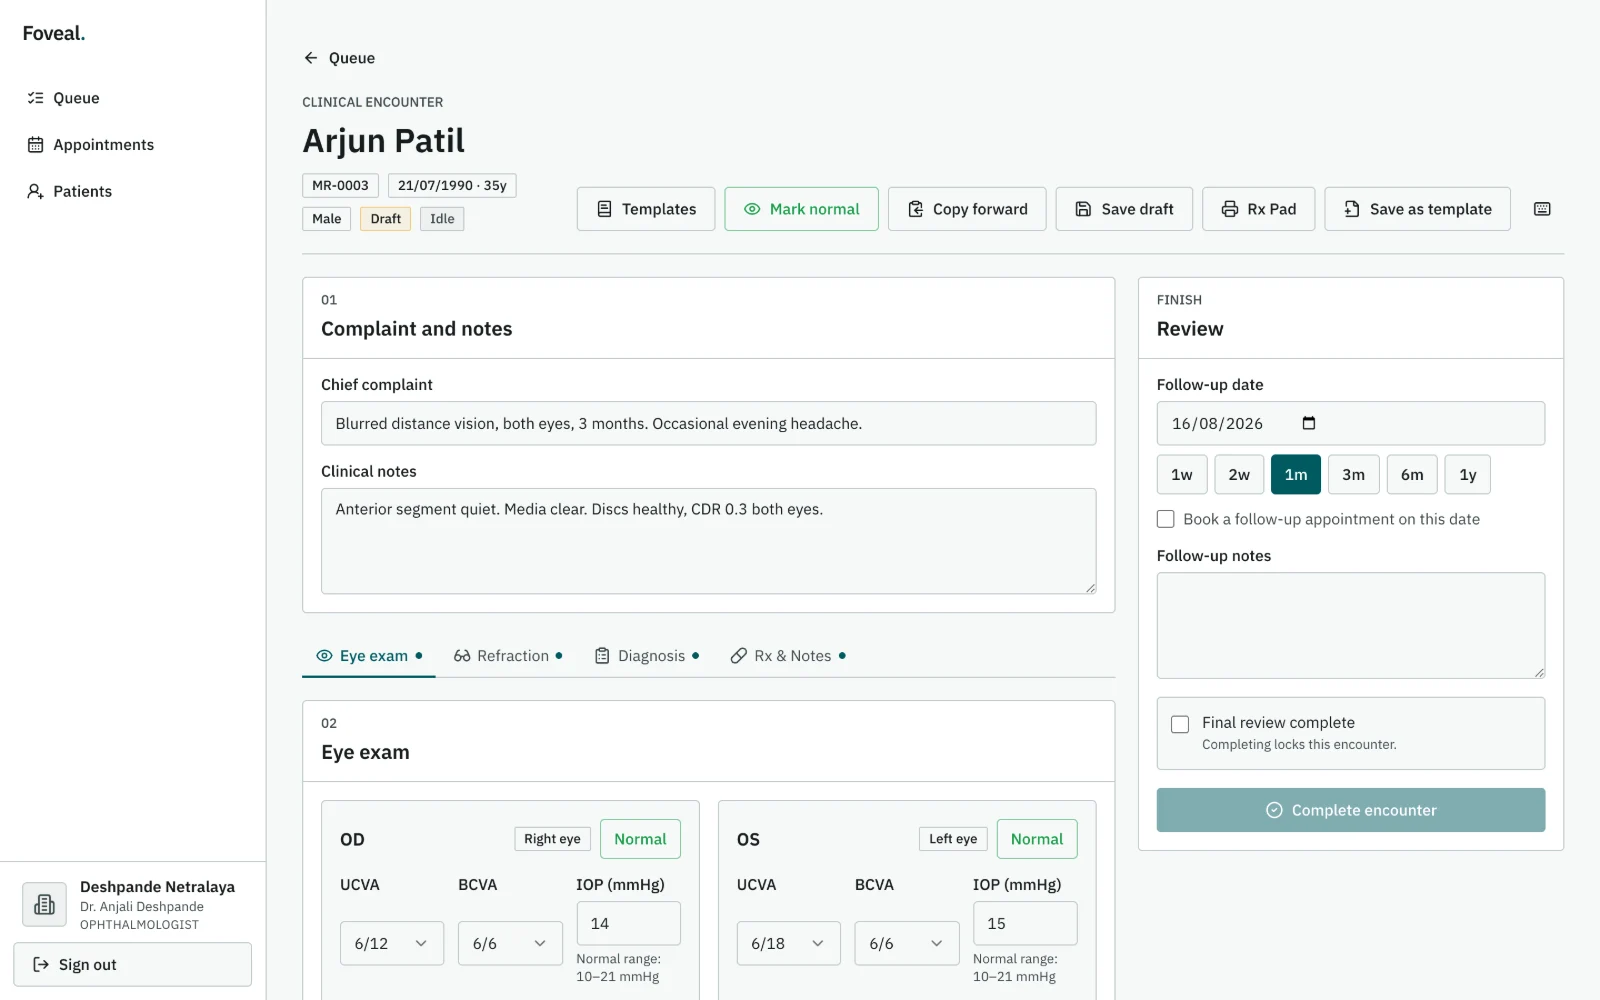
Task: Open the Diagnosis tab
Action: [x=646, y=656]
